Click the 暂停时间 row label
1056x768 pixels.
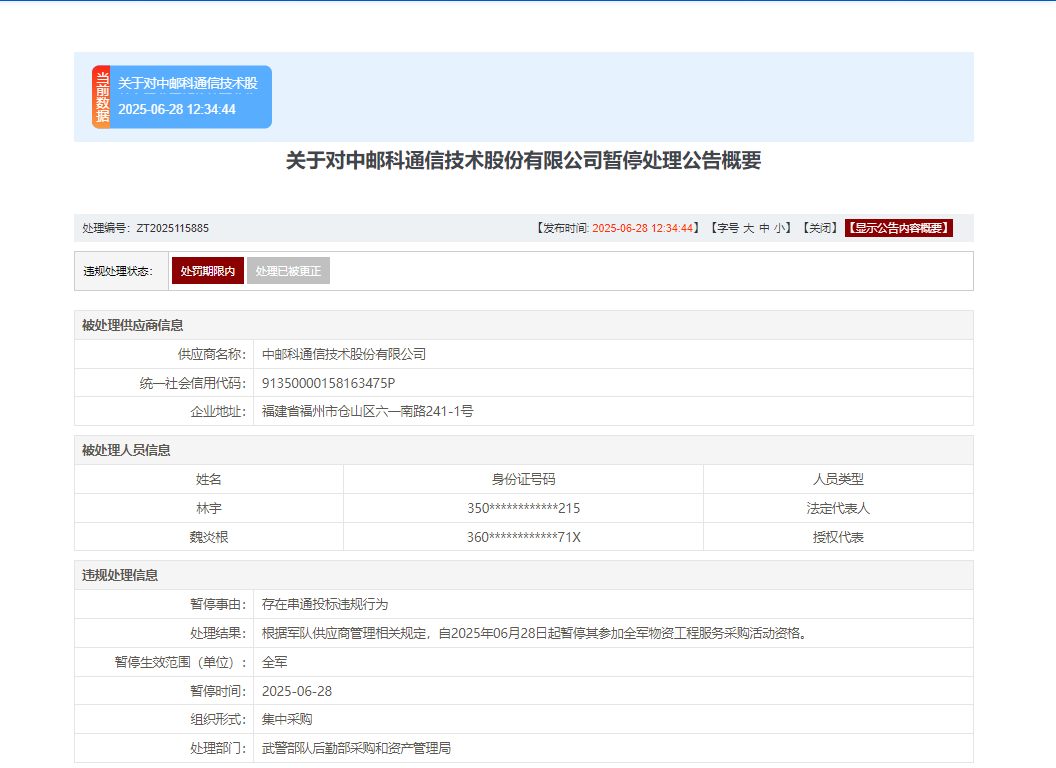(219, 691)
